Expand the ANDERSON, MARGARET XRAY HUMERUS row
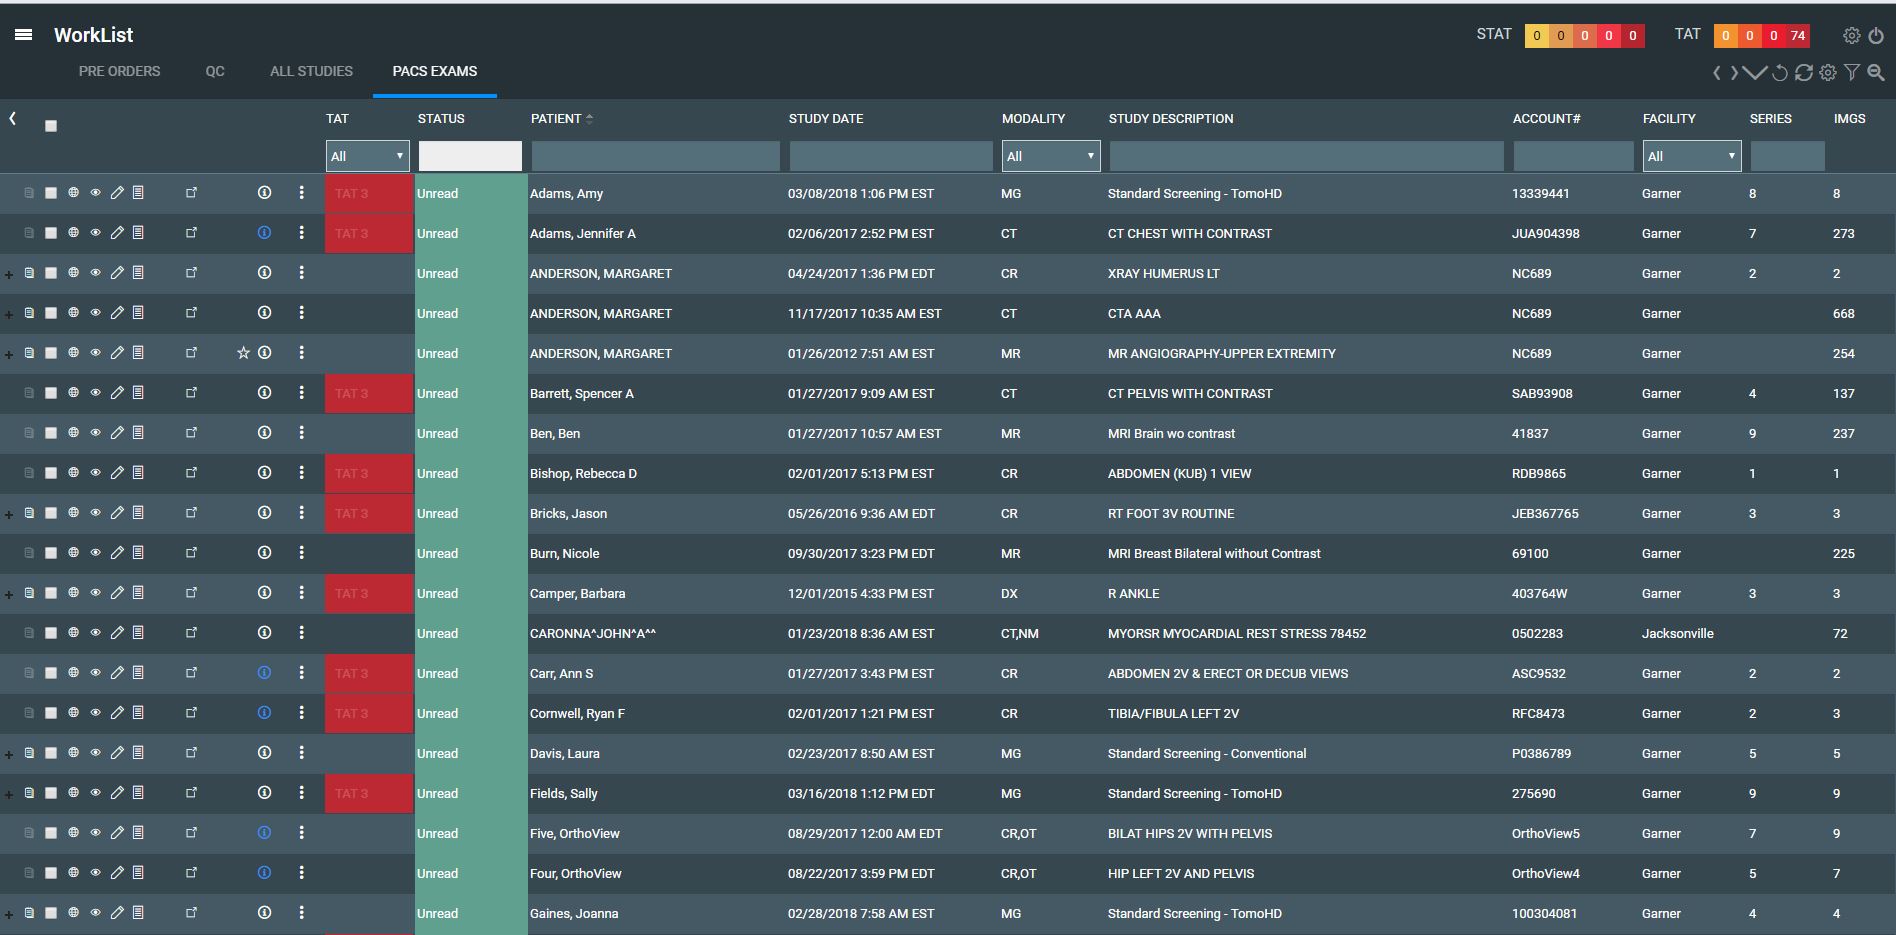Image resolution: width=1896 pixels, height=935 pixels. 9,275
